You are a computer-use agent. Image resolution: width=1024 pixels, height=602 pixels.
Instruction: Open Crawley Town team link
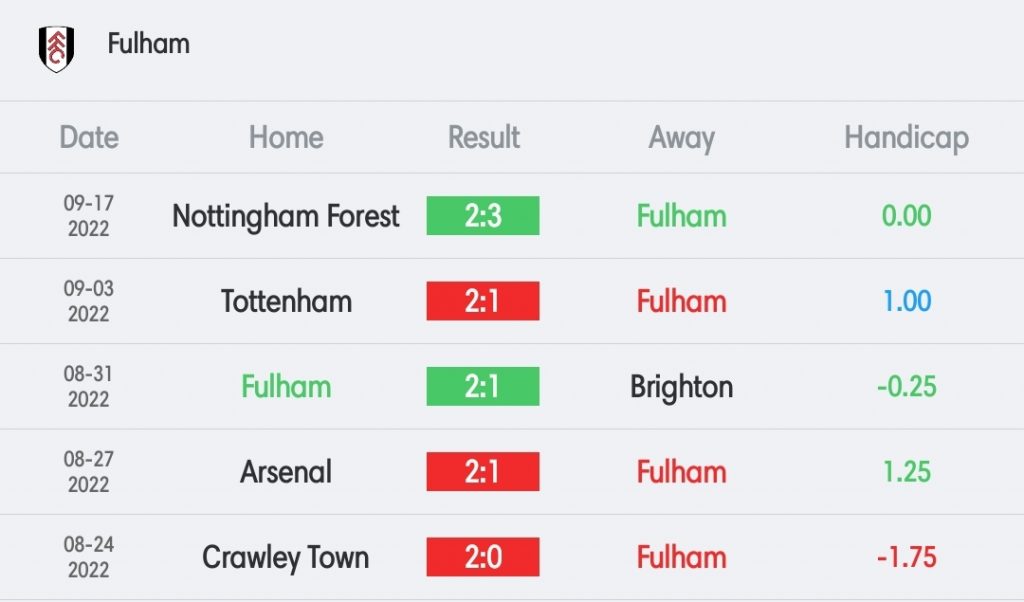pyautogui.click(x=285, y=558)
